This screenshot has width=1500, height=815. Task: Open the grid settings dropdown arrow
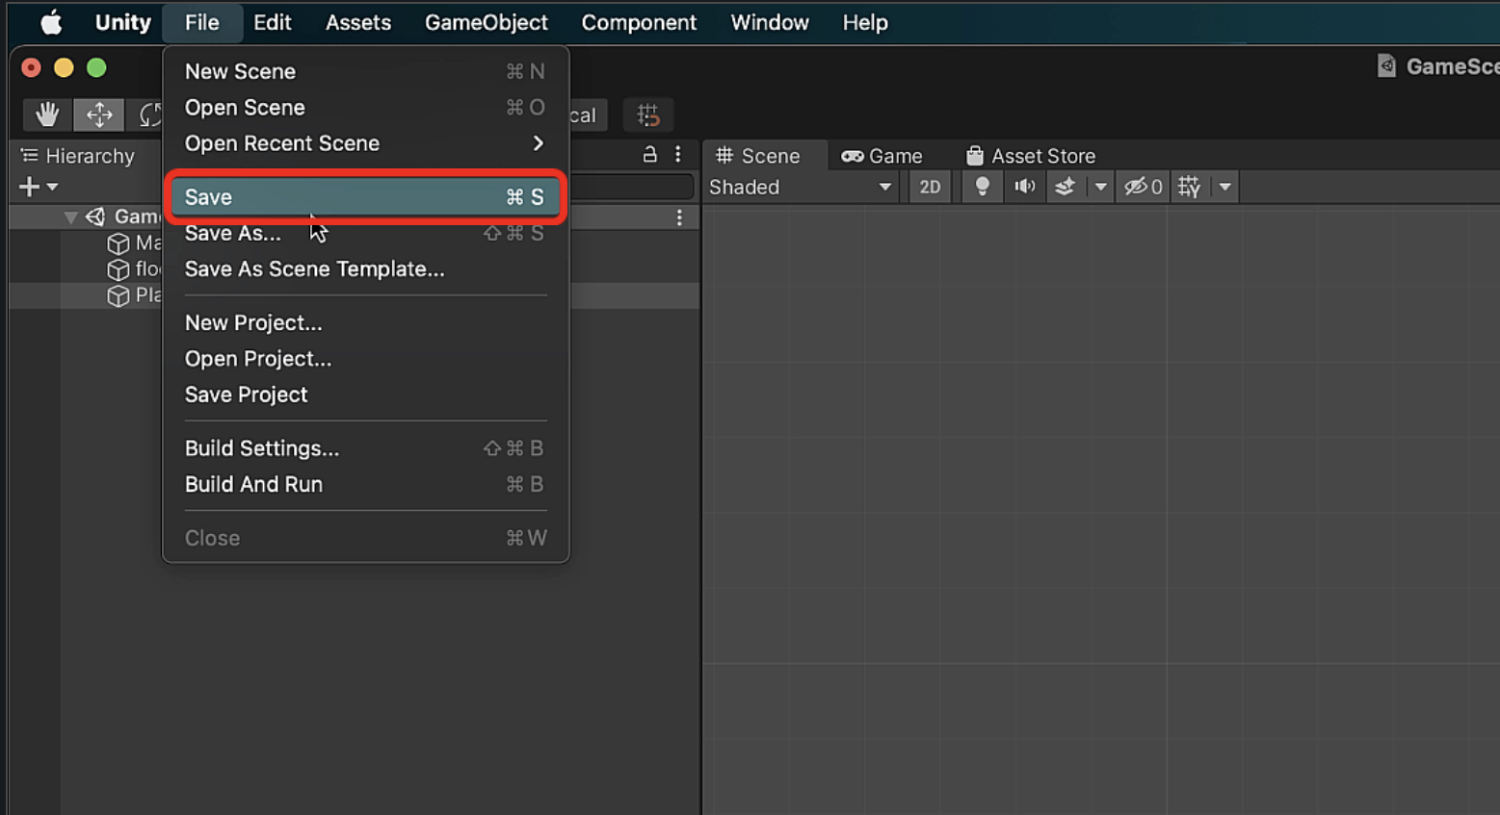(1225, 187)
